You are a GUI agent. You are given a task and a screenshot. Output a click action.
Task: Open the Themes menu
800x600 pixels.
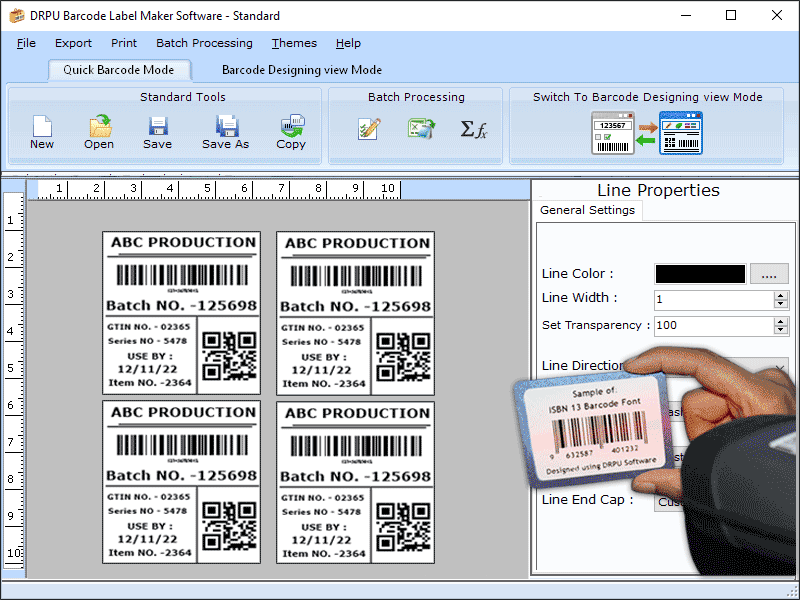click(x=293, y=43)
